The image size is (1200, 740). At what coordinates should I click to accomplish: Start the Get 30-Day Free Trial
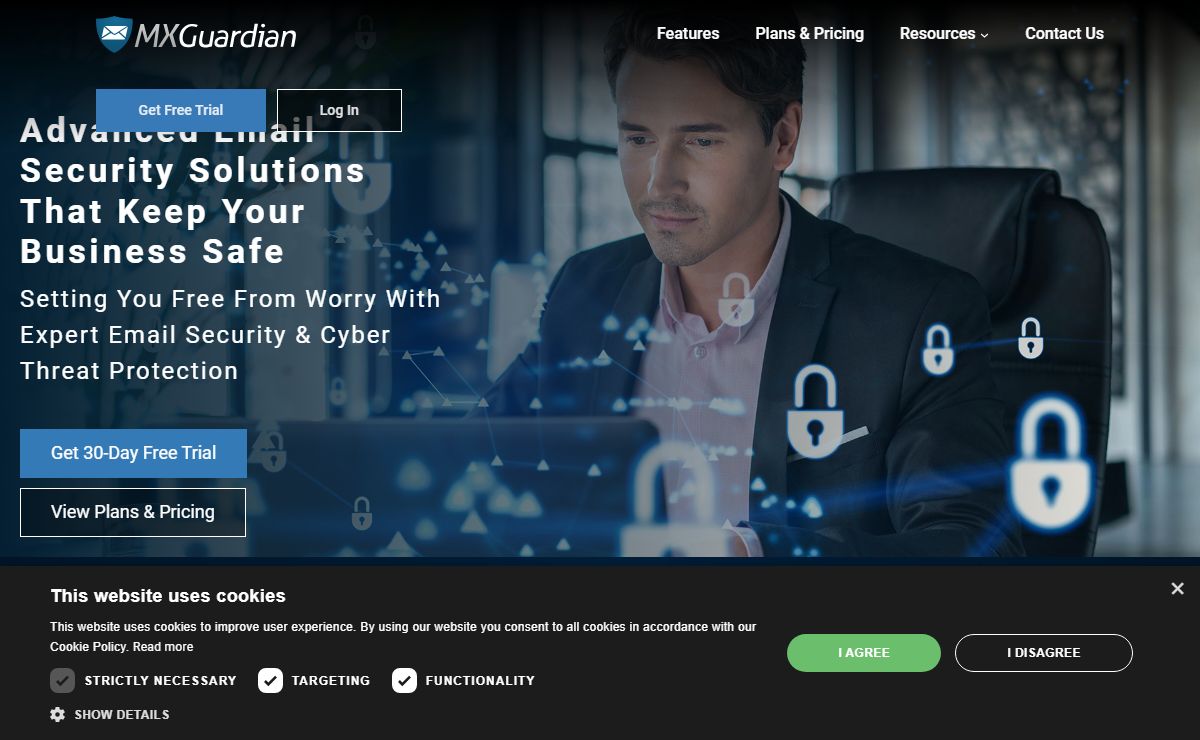(133, 453)
